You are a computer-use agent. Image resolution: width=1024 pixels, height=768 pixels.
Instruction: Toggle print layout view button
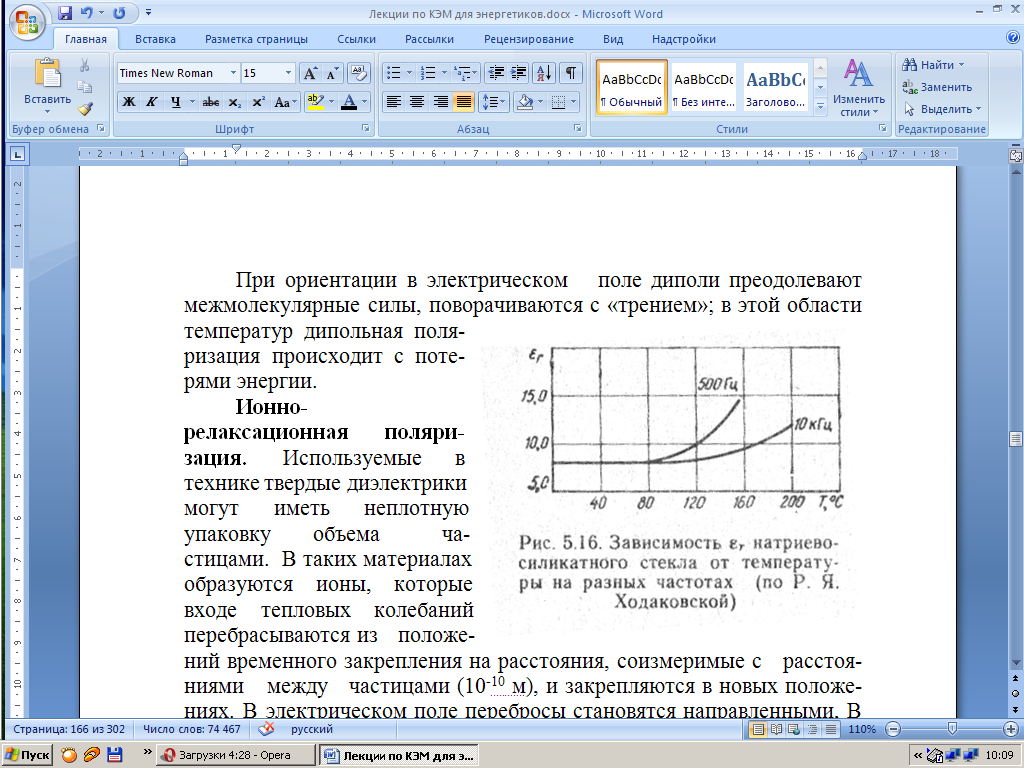coord(758,729)
